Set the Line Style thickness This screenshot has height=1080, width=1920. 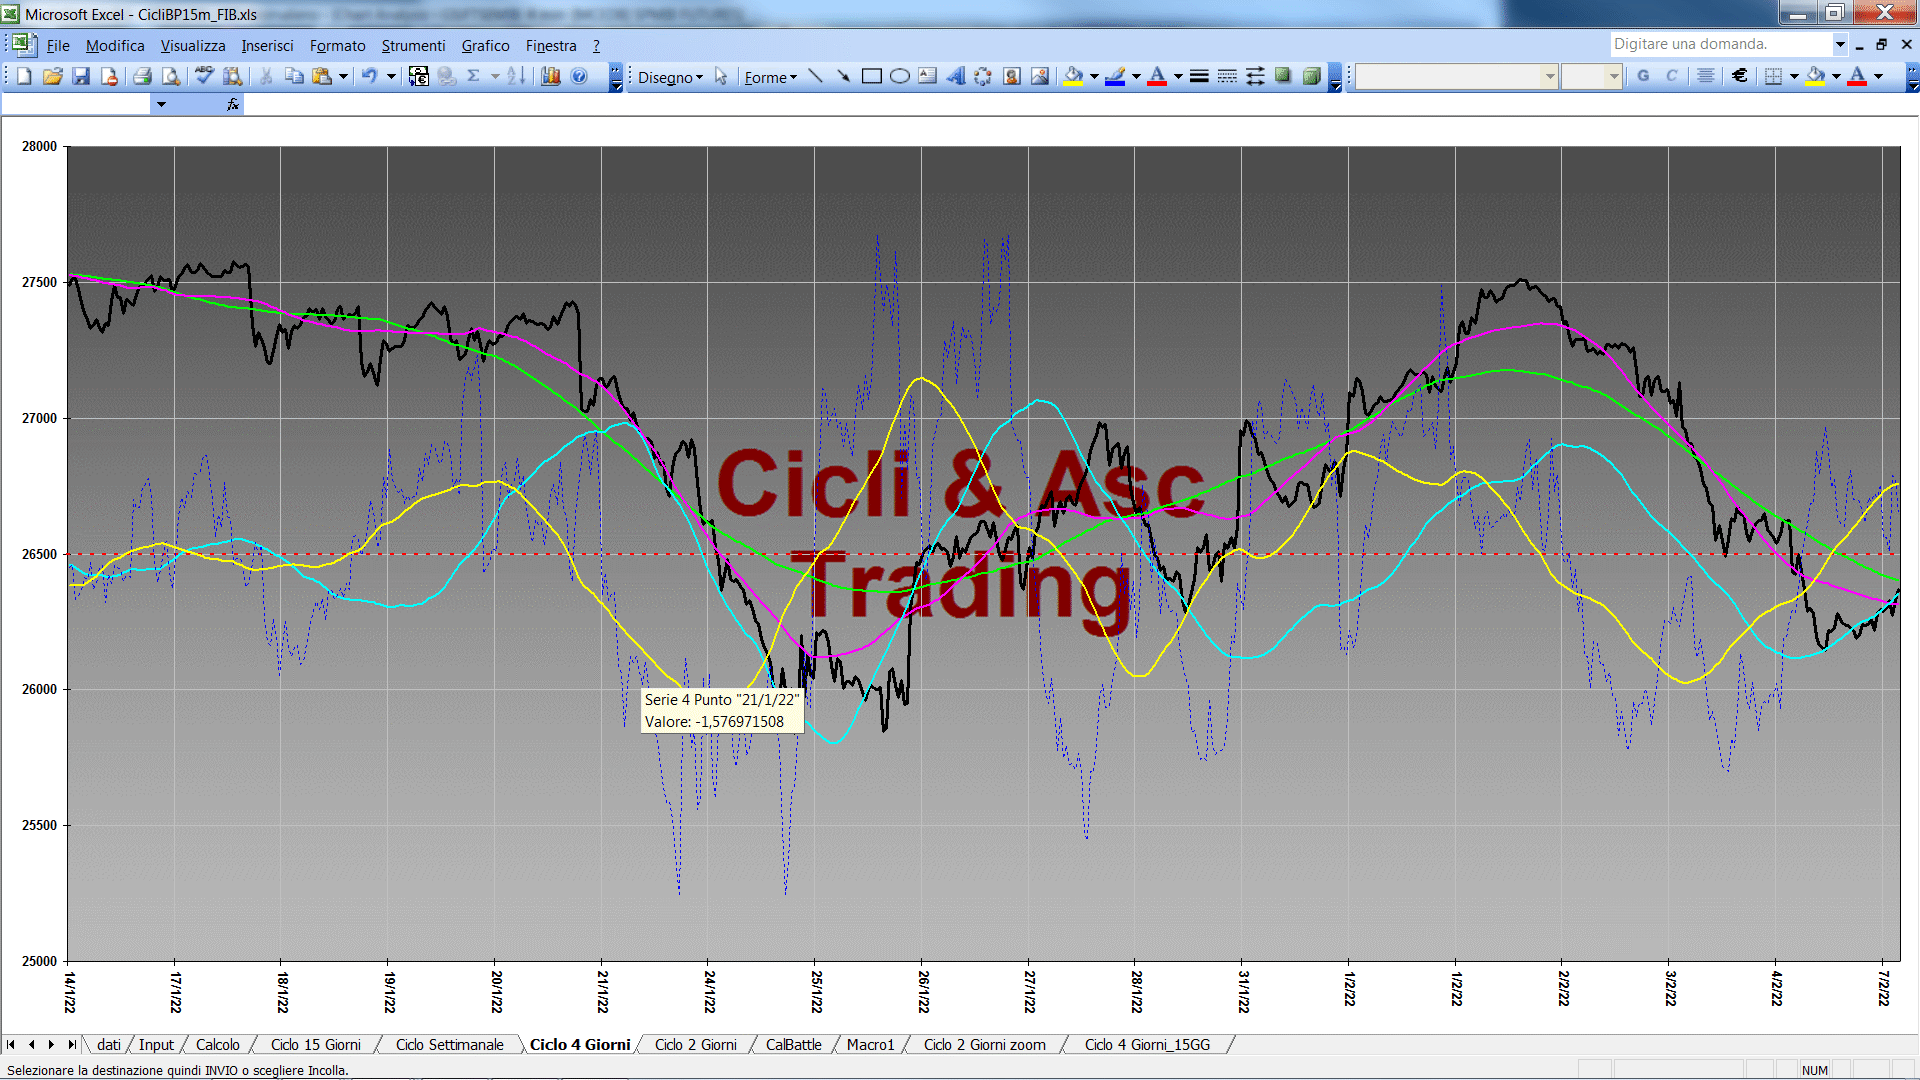pyautogui.click(x=1199, y=76)
